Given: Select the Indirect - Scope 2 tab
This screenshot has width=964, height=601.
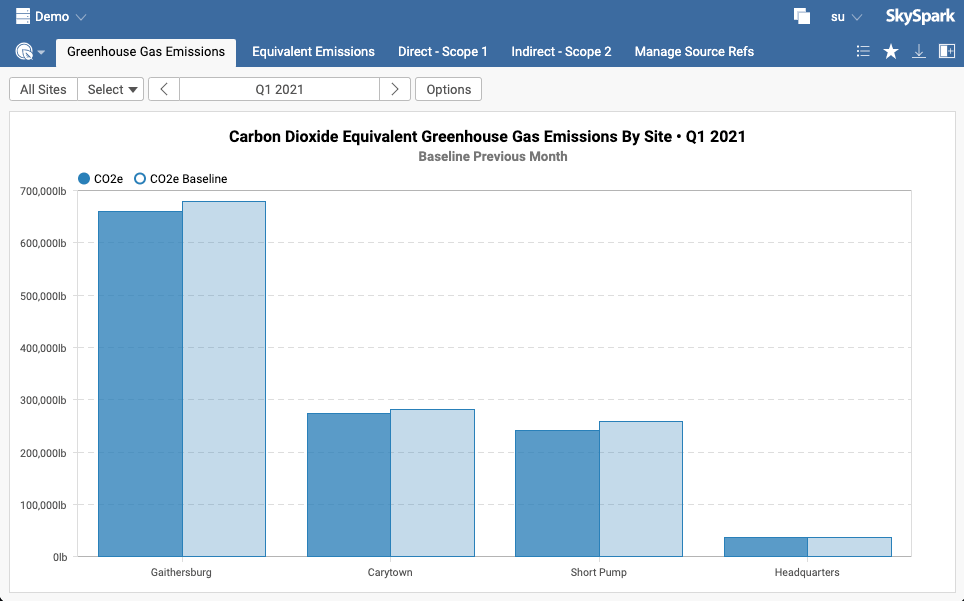Looking at the screenshot, I should [x=561, y=52].
